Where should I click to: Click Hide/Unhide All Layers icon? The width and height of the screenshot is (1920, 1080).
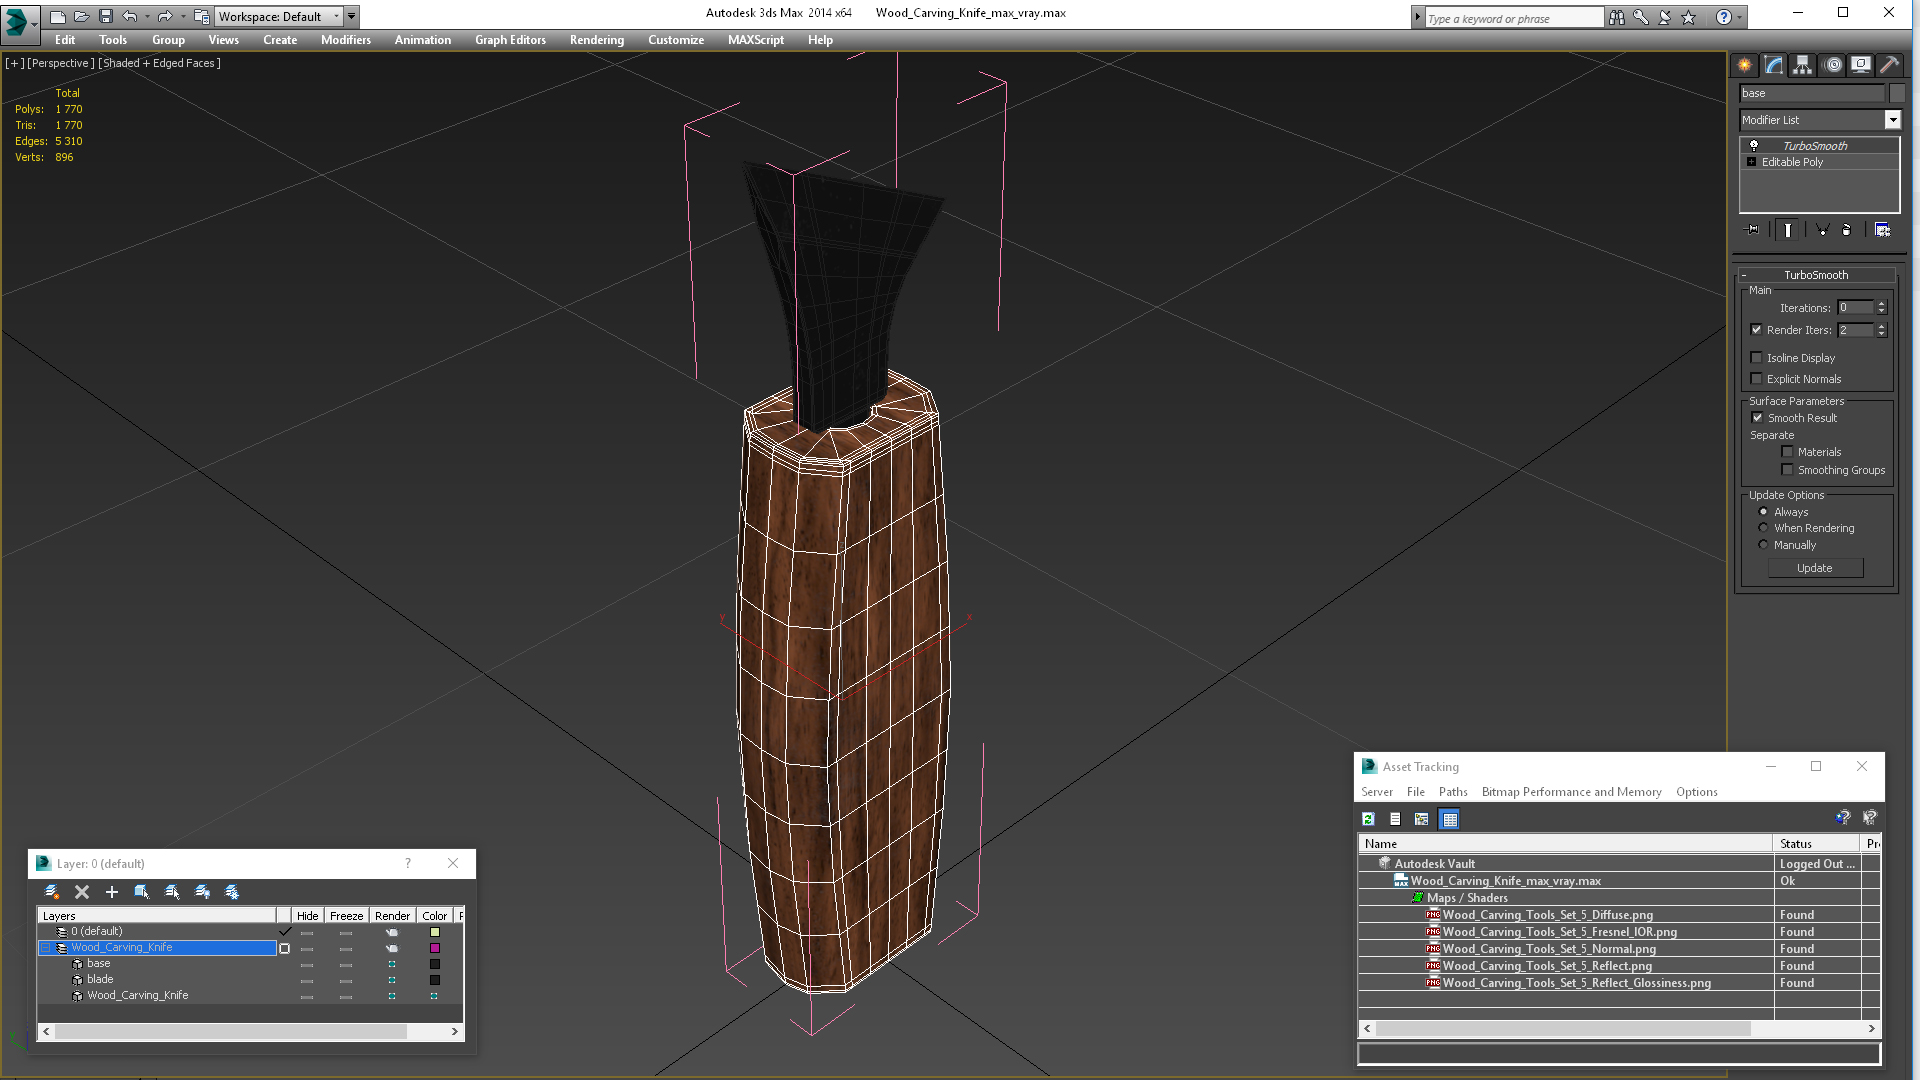tap(202, 892)
